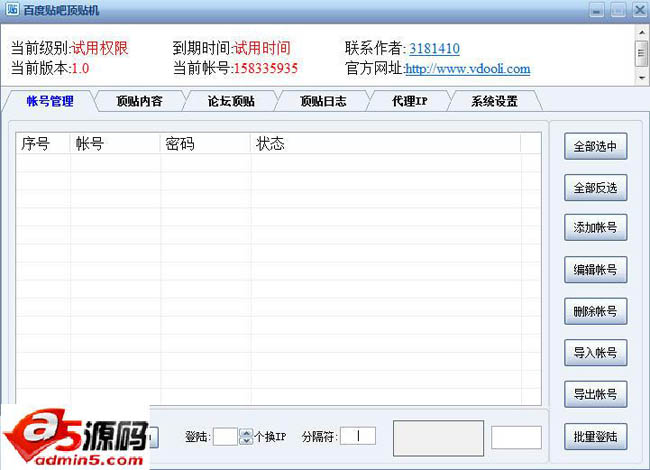Viewport: 650px width, 470px height.
Task: Click the gray captcha image box
Action: 439,438
